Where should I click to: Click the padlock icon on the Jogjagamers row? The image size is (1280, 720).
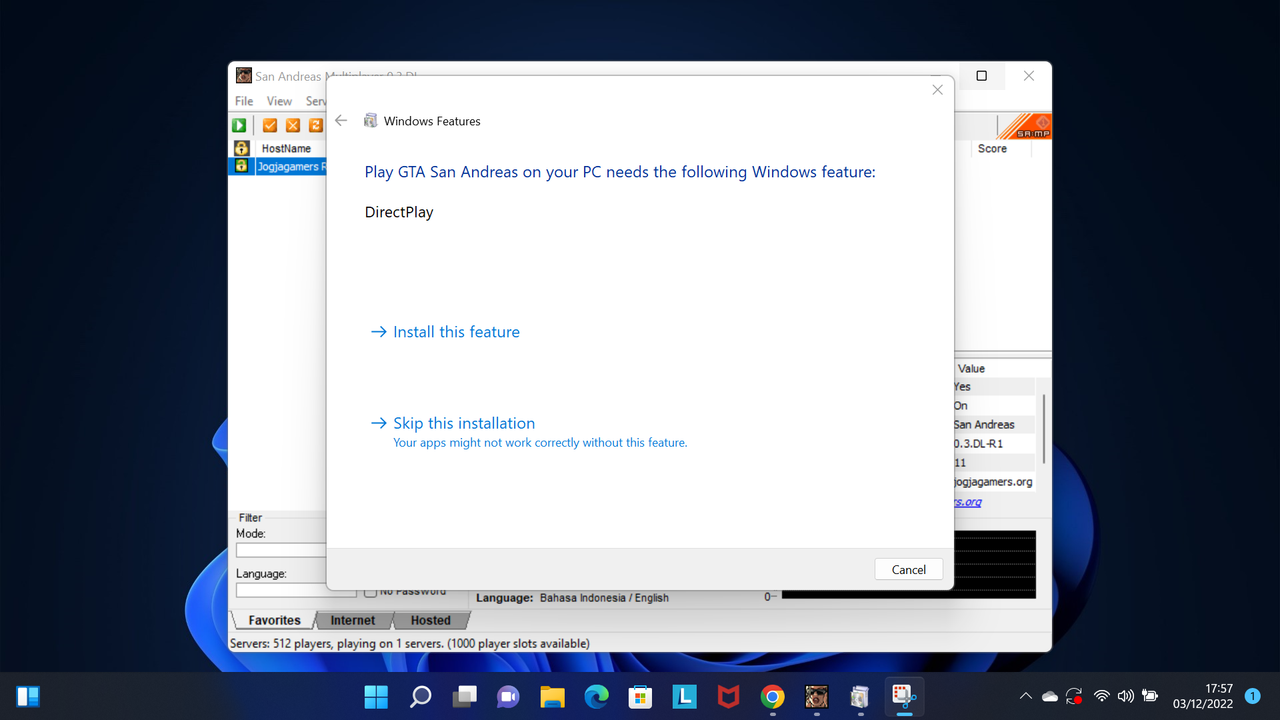click(240, 166)
